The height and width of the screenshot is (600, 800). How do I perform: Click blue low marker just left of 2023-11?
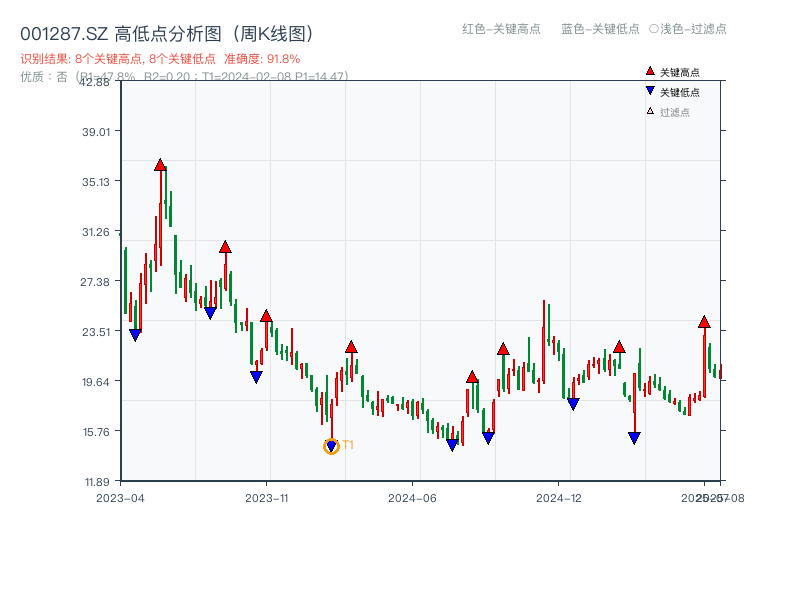[x=256, y=377]
